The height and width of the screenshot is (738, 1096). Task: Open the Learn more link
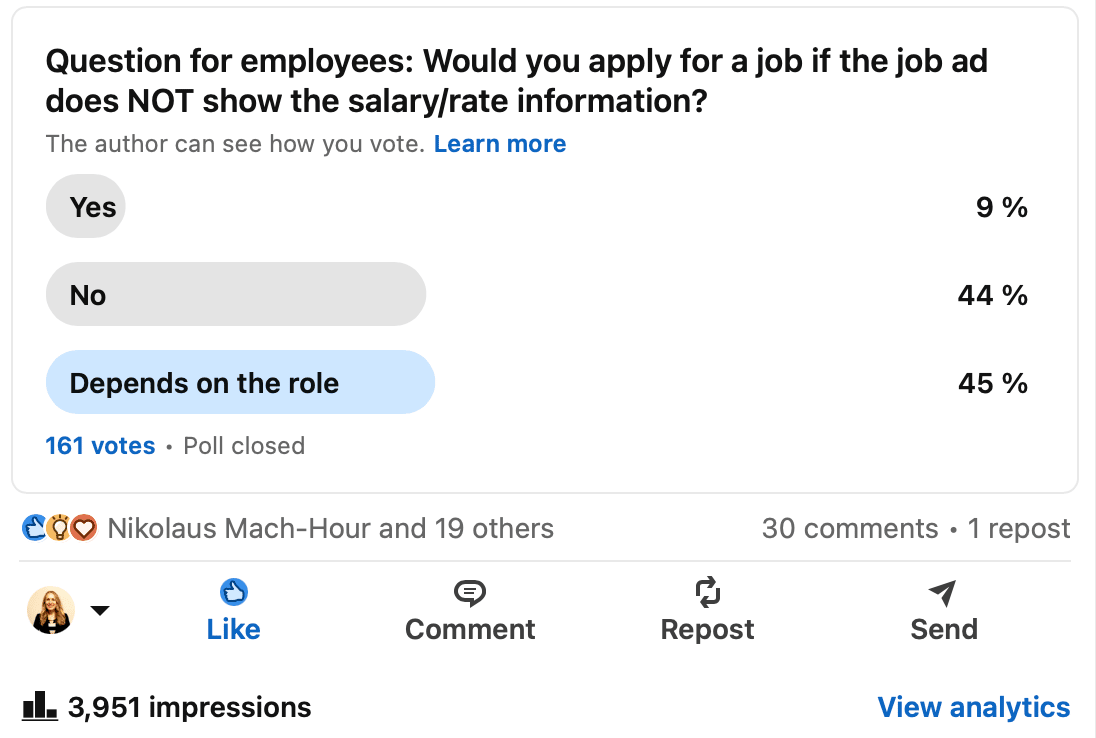pos(500,143)
